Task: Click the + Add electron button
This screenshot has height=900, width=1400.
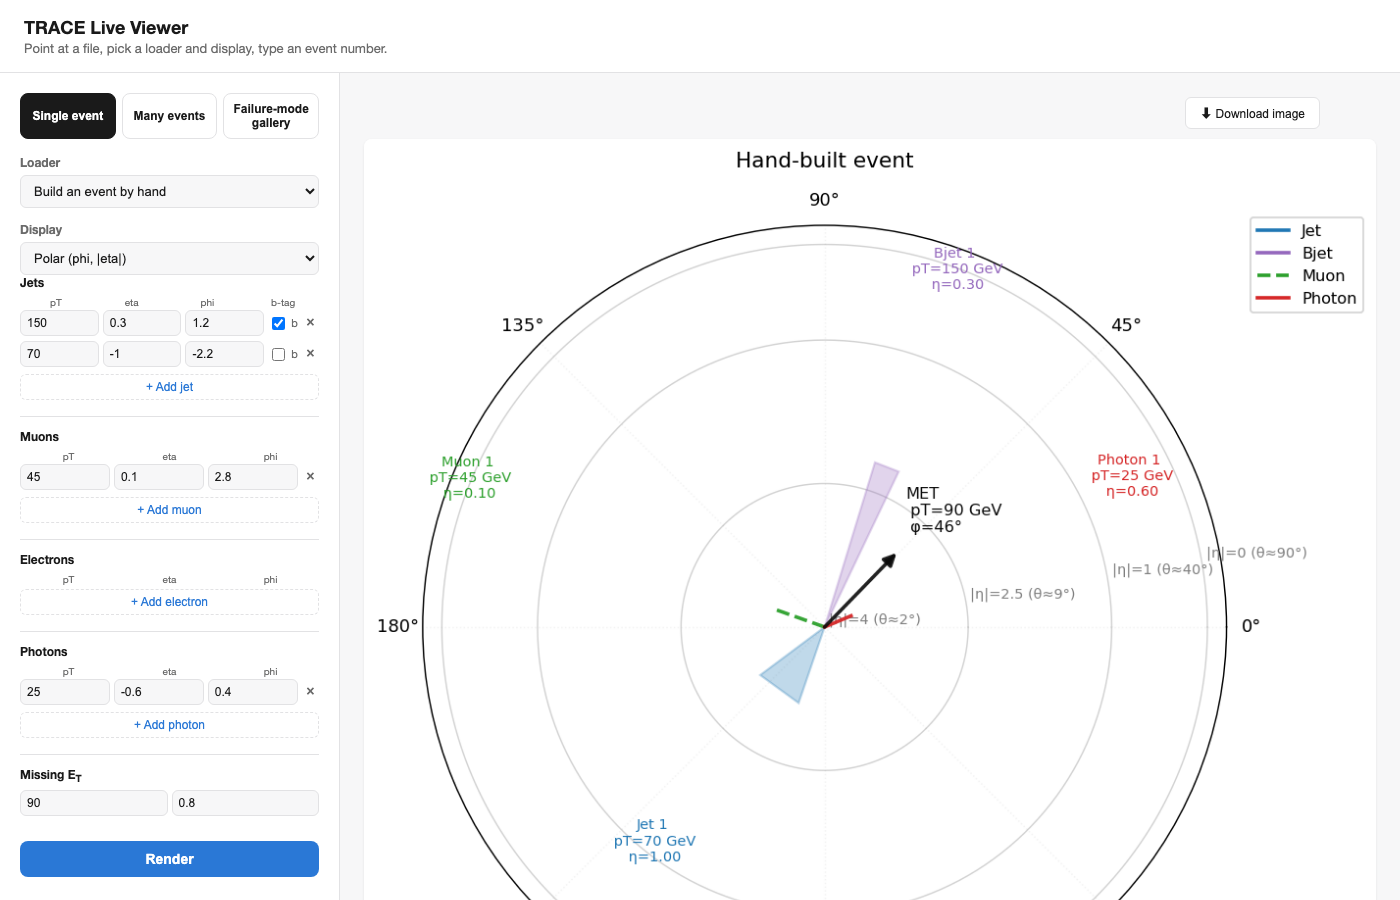Action: pos(169,602)
